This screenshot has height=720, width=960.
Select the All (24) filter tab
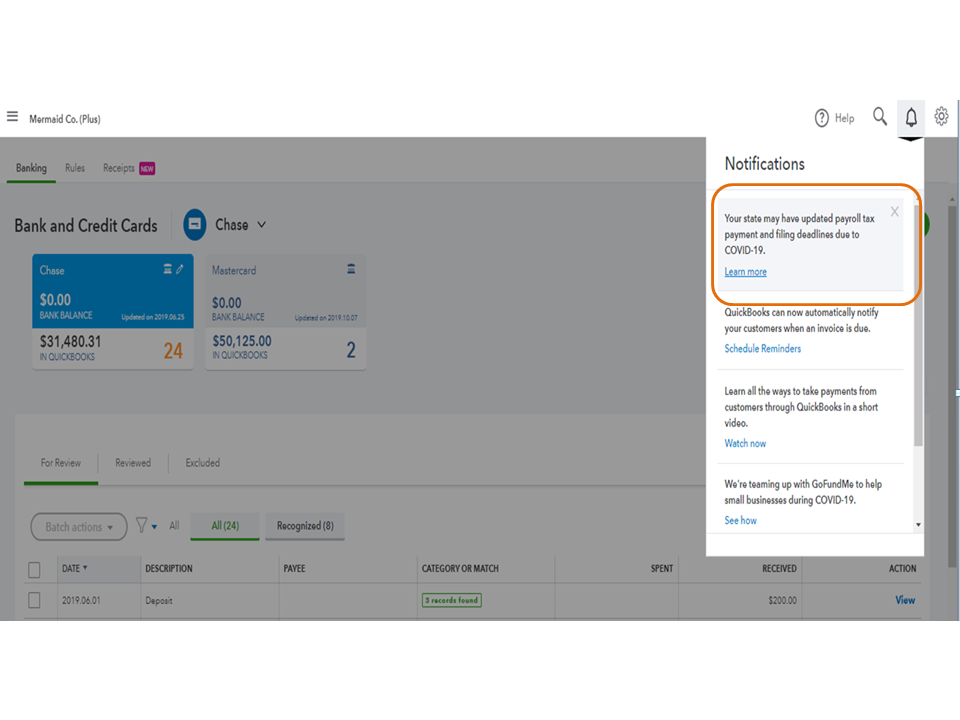coord(225,526)
